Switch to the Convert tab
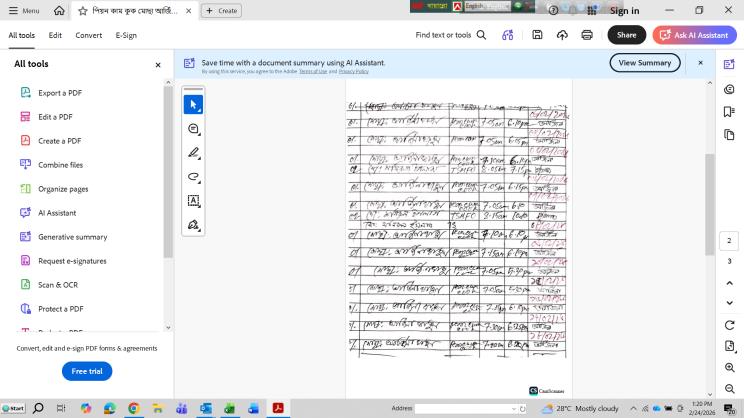Viewport: 744px width, 418px height. (89, 35)
